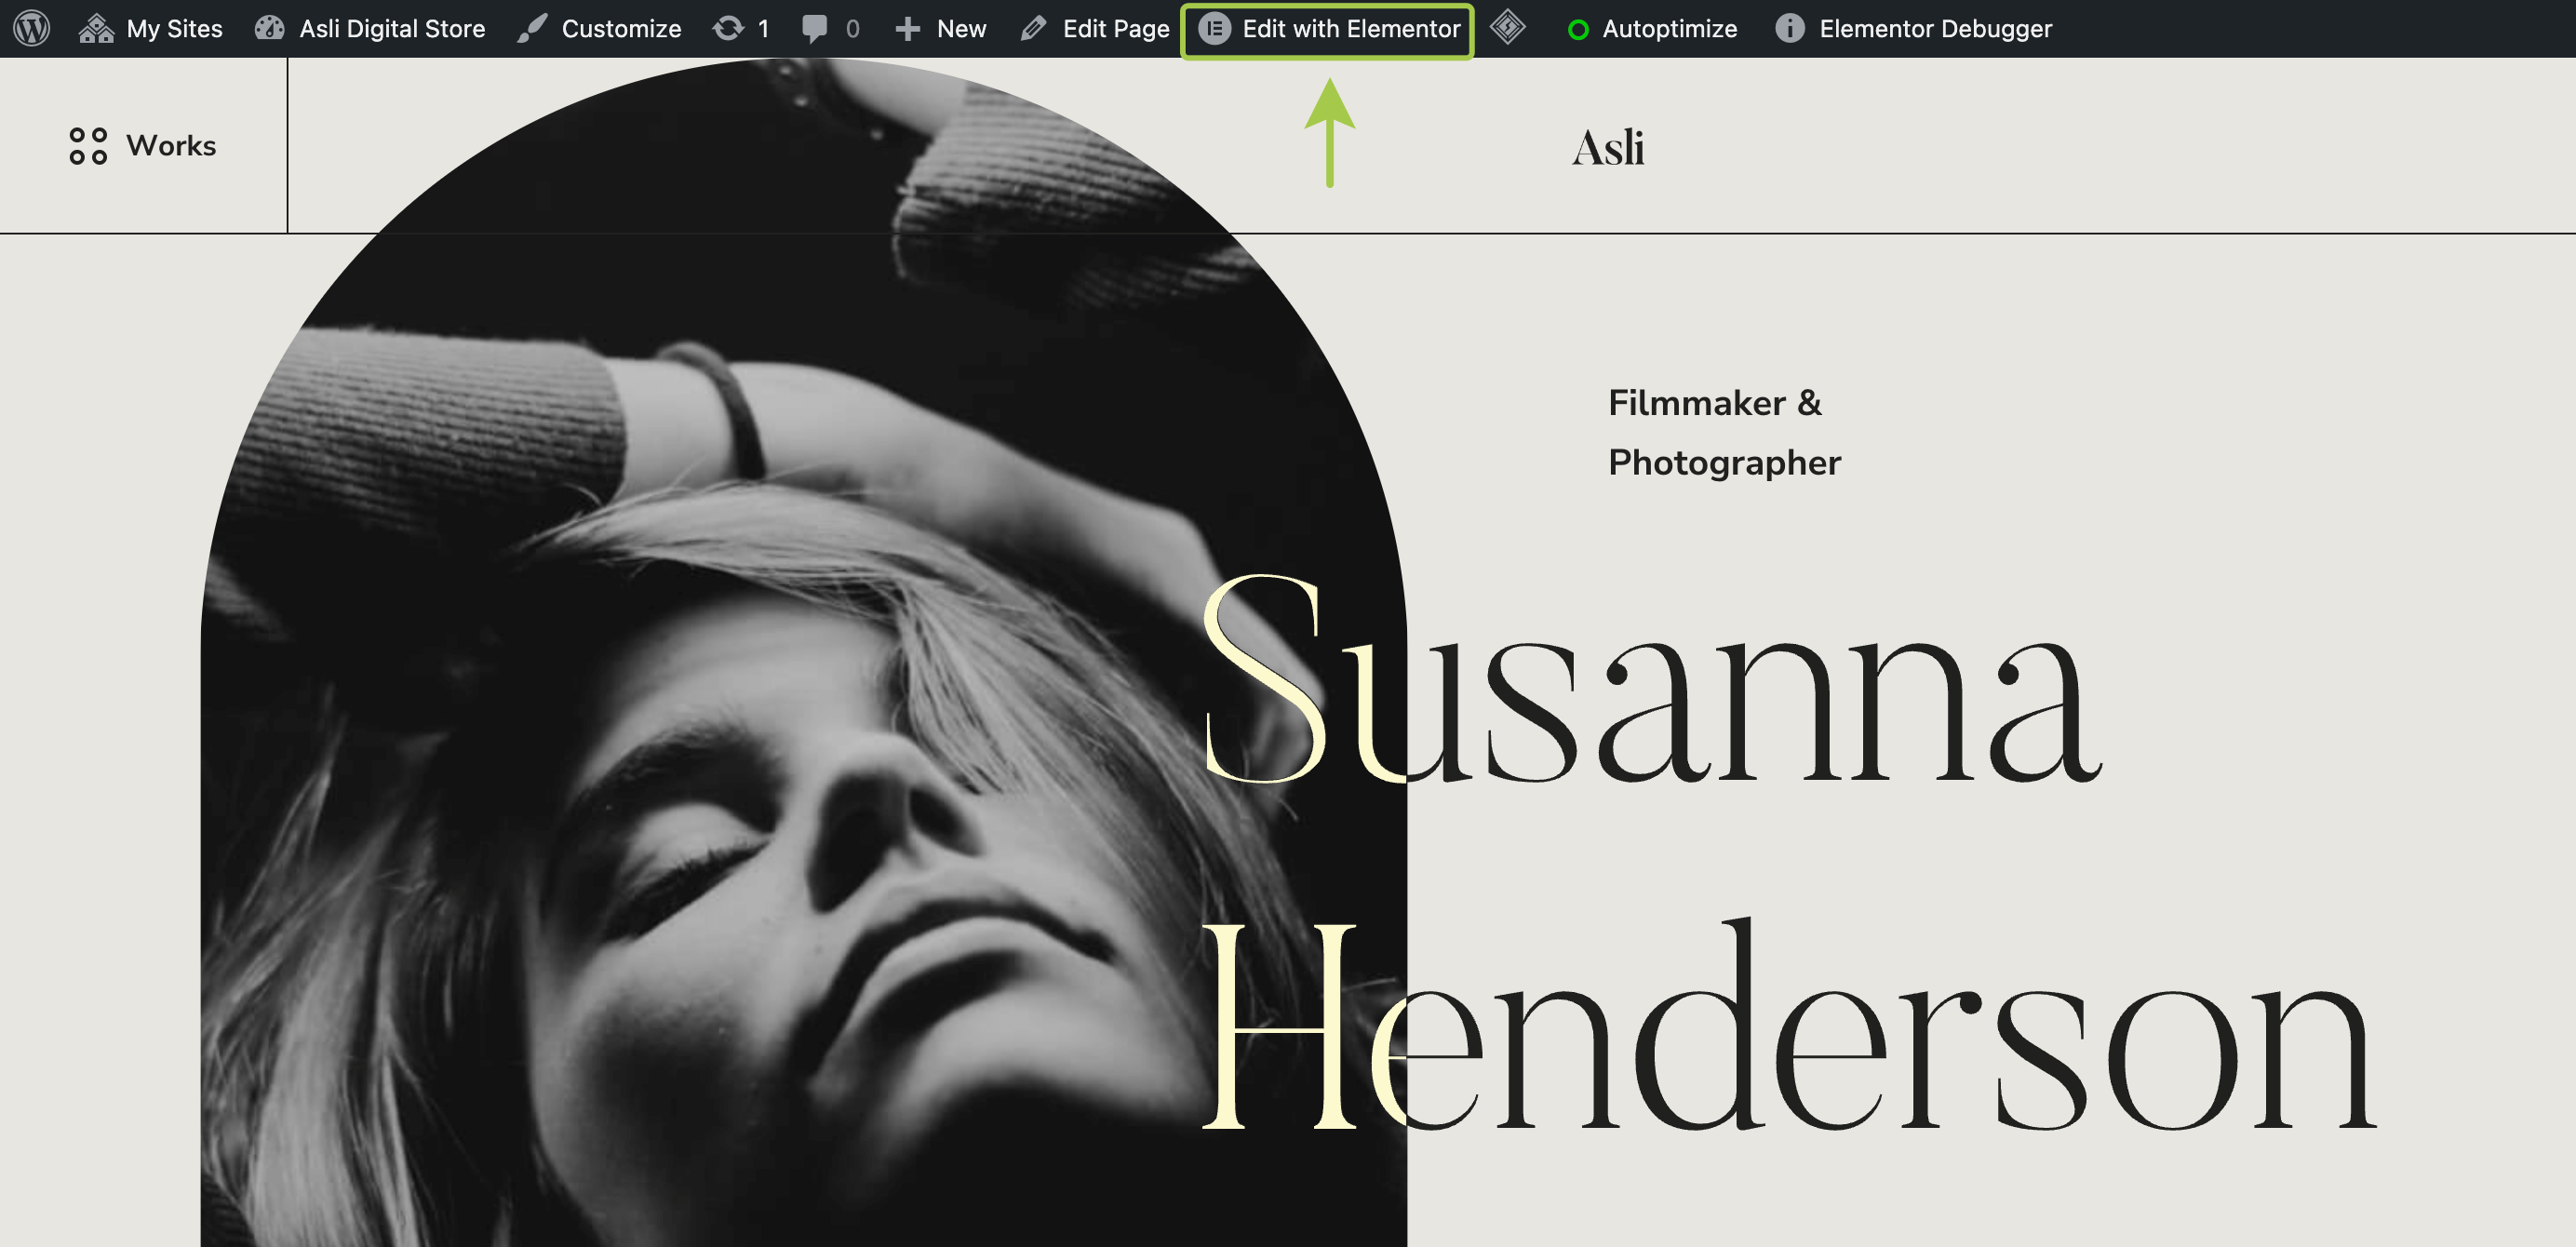Click the dashboard gauge icon
The image size is (2576, 1247).
(270, 28)
